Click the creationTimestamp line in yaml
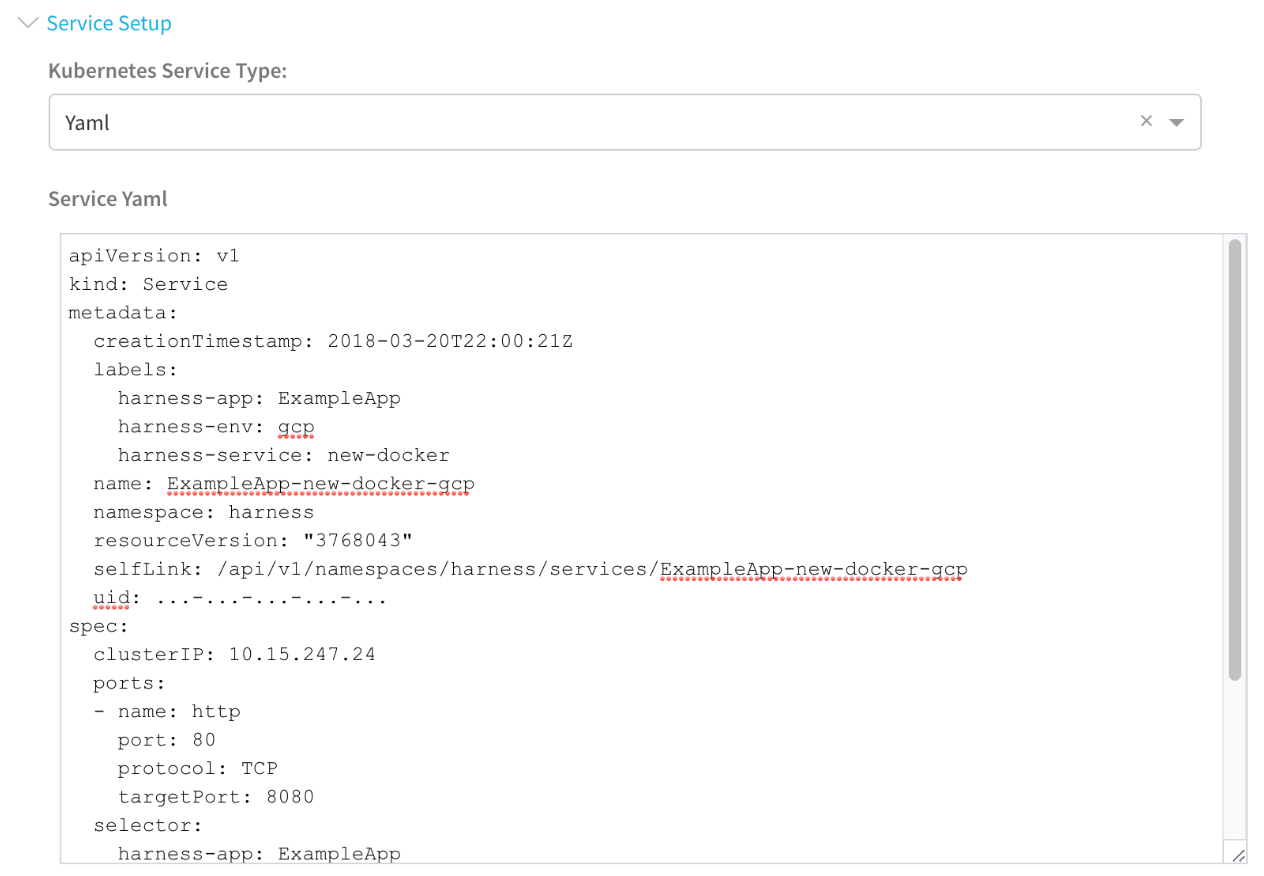Viewport: 1264px width, 876px height. [333, 341]
